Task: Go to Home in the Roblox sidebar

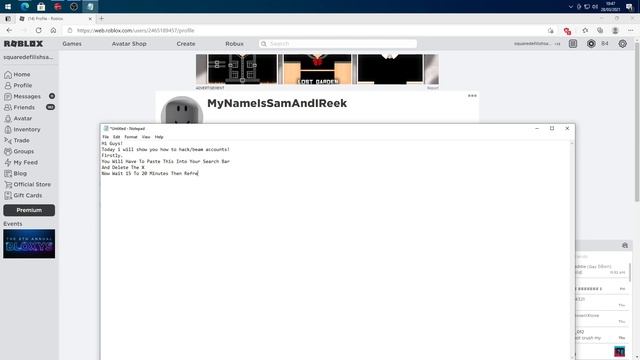Action: [x=17, y=75]
